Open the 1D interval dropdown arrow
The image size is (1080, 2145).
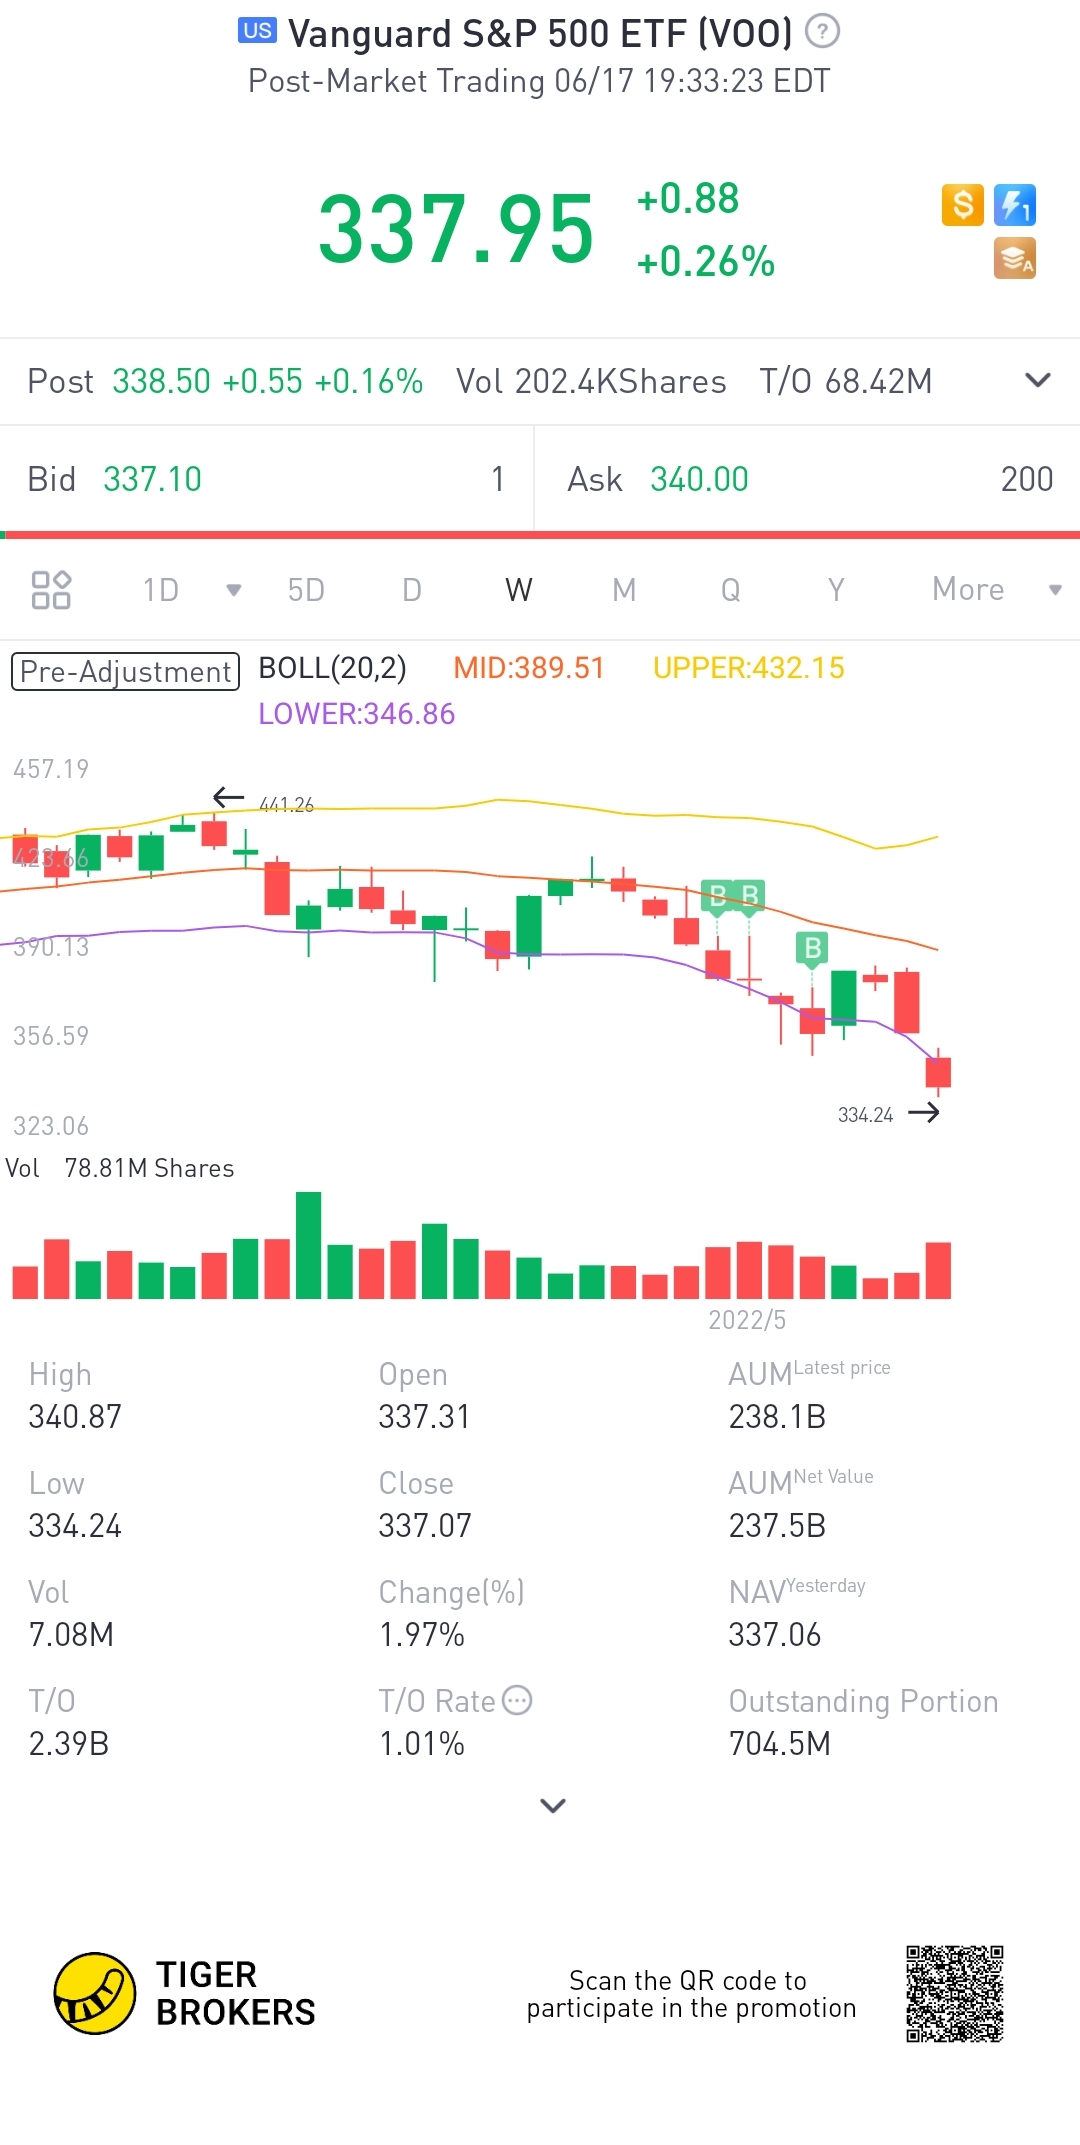234,590
